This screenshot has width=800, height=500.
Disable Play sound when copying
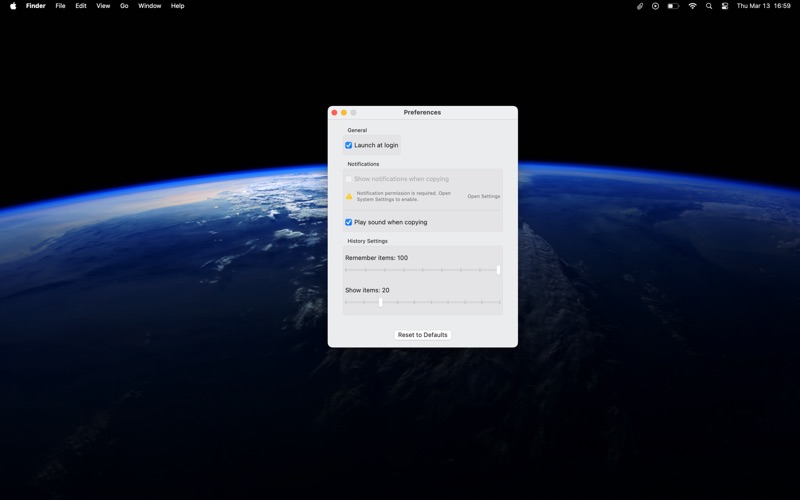(348, 222)
